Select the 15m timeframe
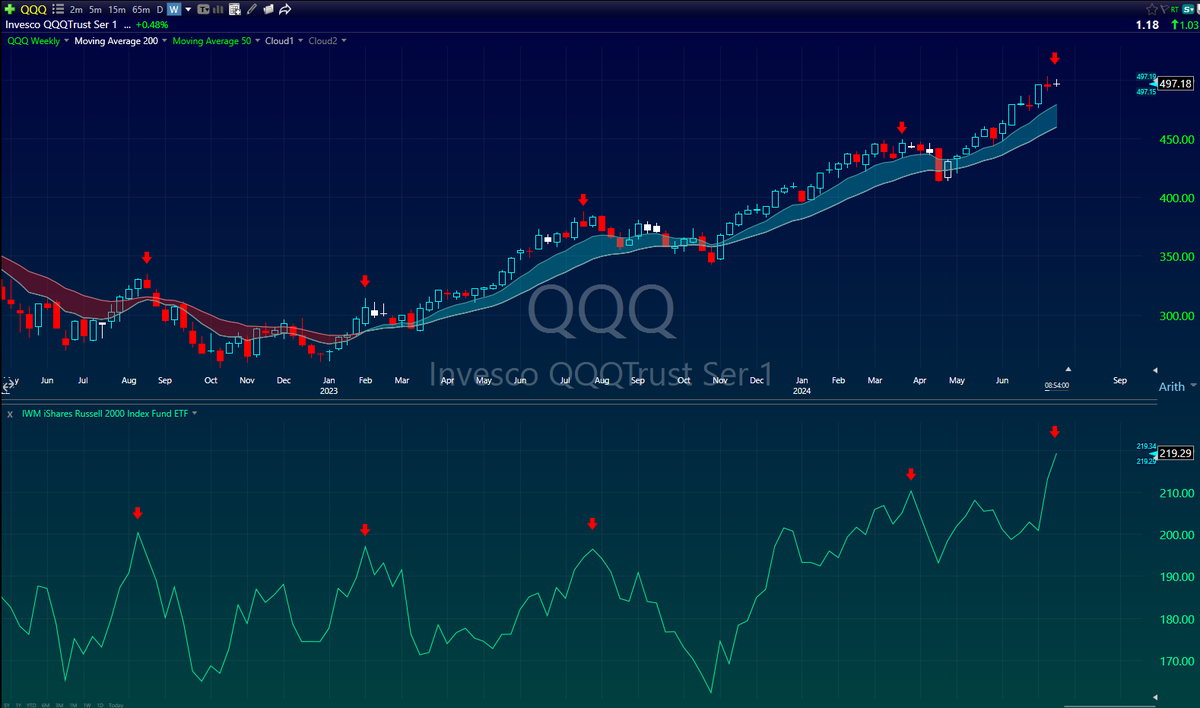The image size is (1200, 708). click(x=116, y=9)
